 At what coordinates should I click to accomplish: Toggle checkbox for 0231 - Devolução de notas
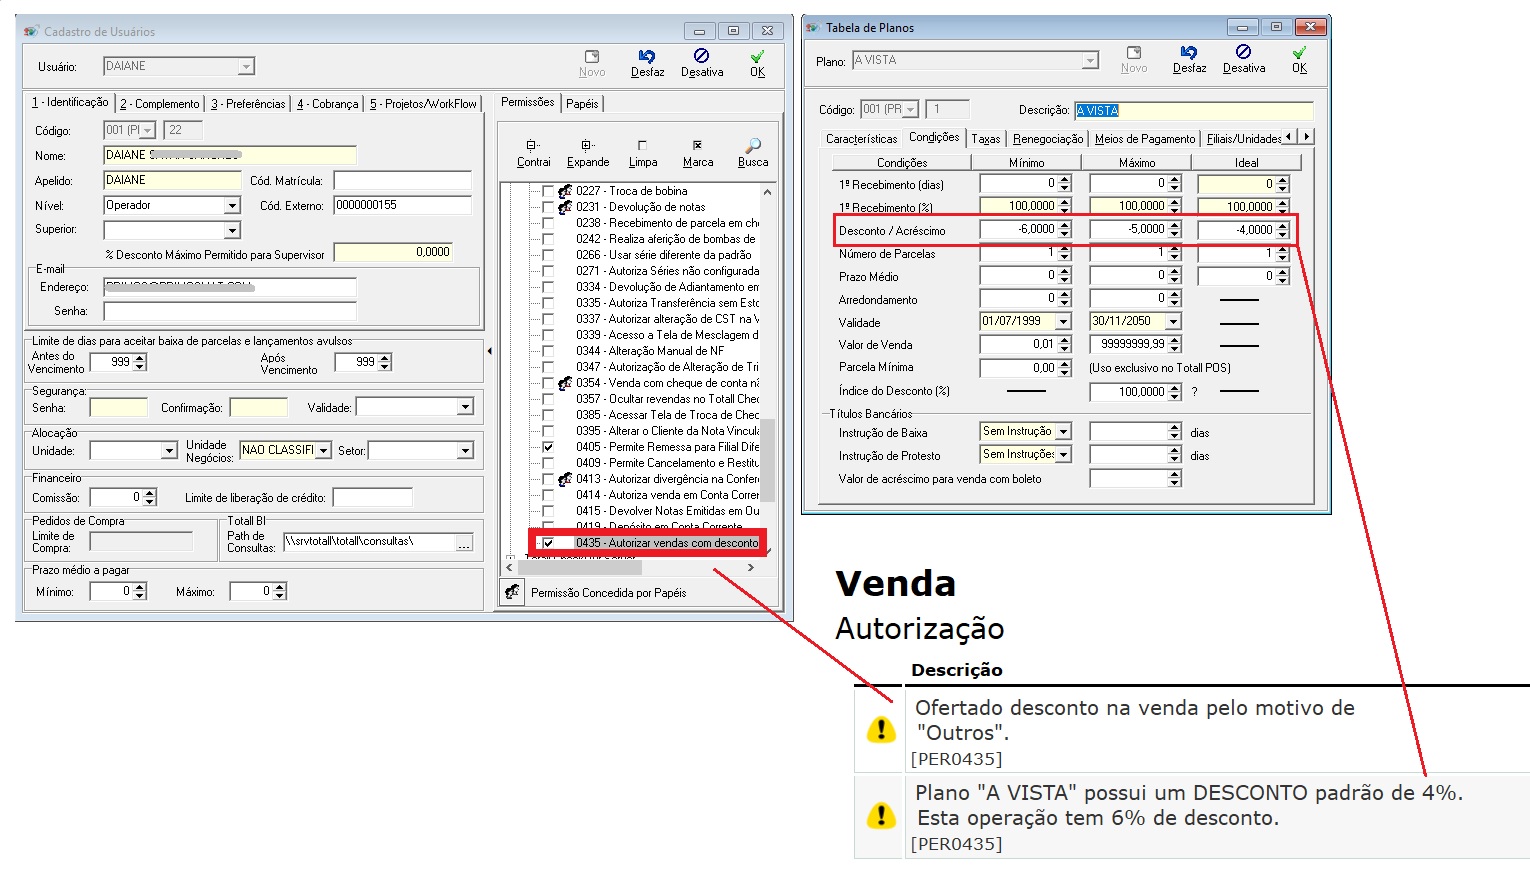click(548, 207)
